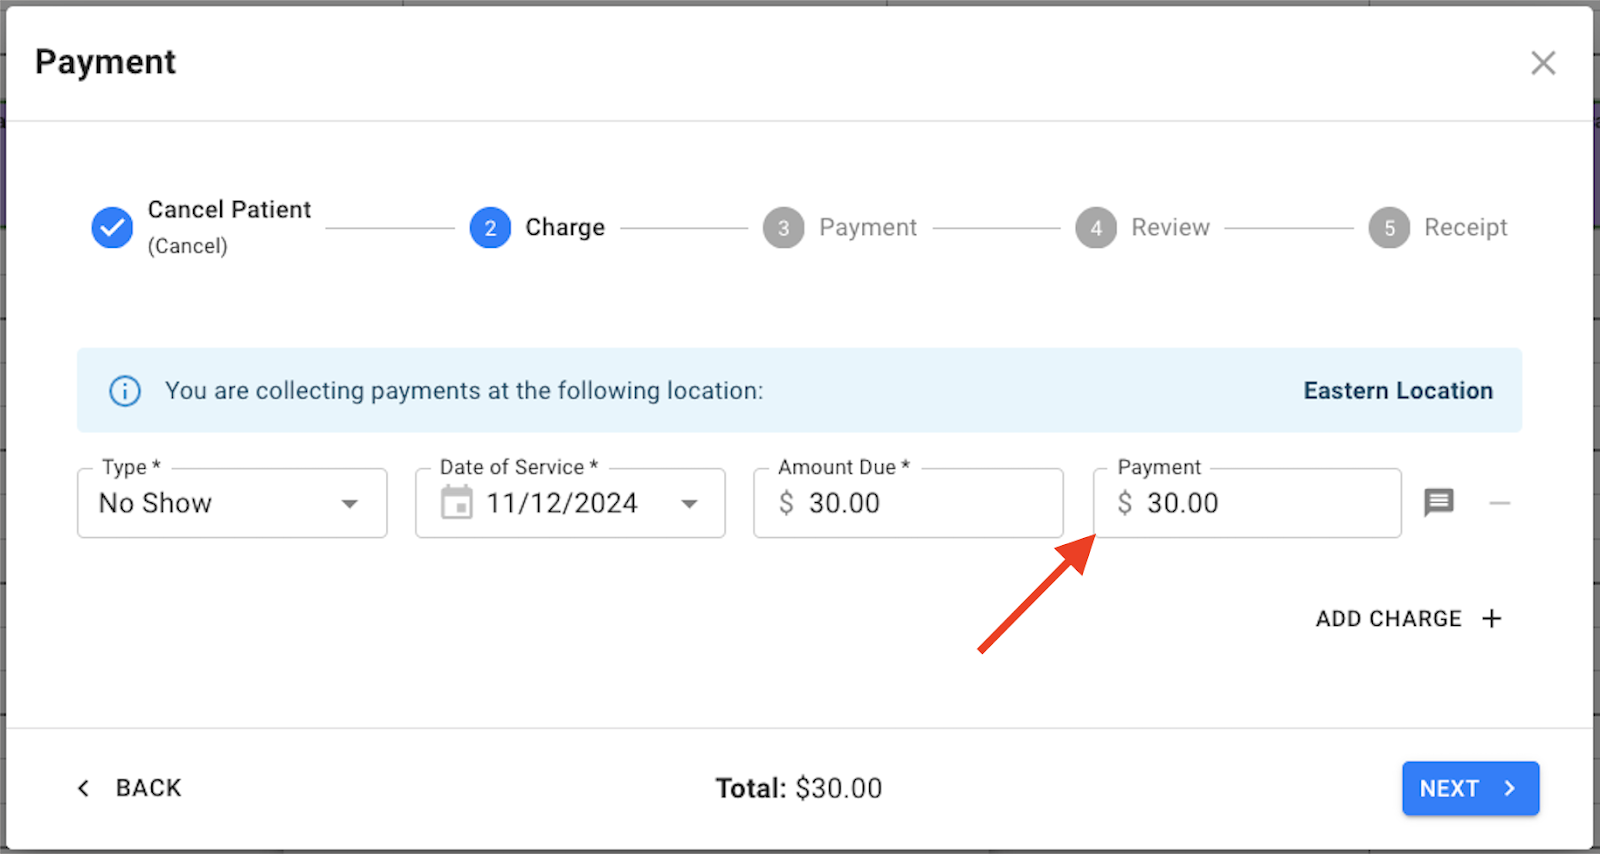Click the calendar icon in Date of Service
This screenshot has height=854, width=1600.
click(457, 502)
